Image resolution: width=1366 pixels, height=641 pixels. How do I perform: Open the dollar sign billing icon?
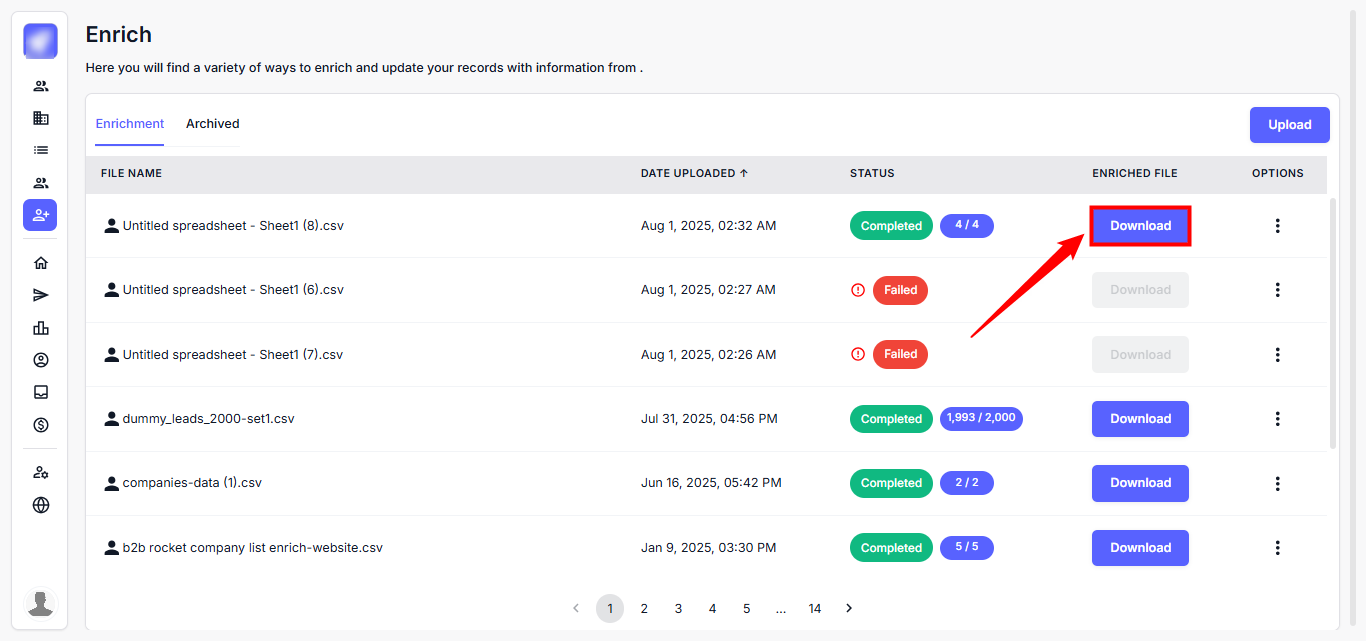tap(41, 425)
